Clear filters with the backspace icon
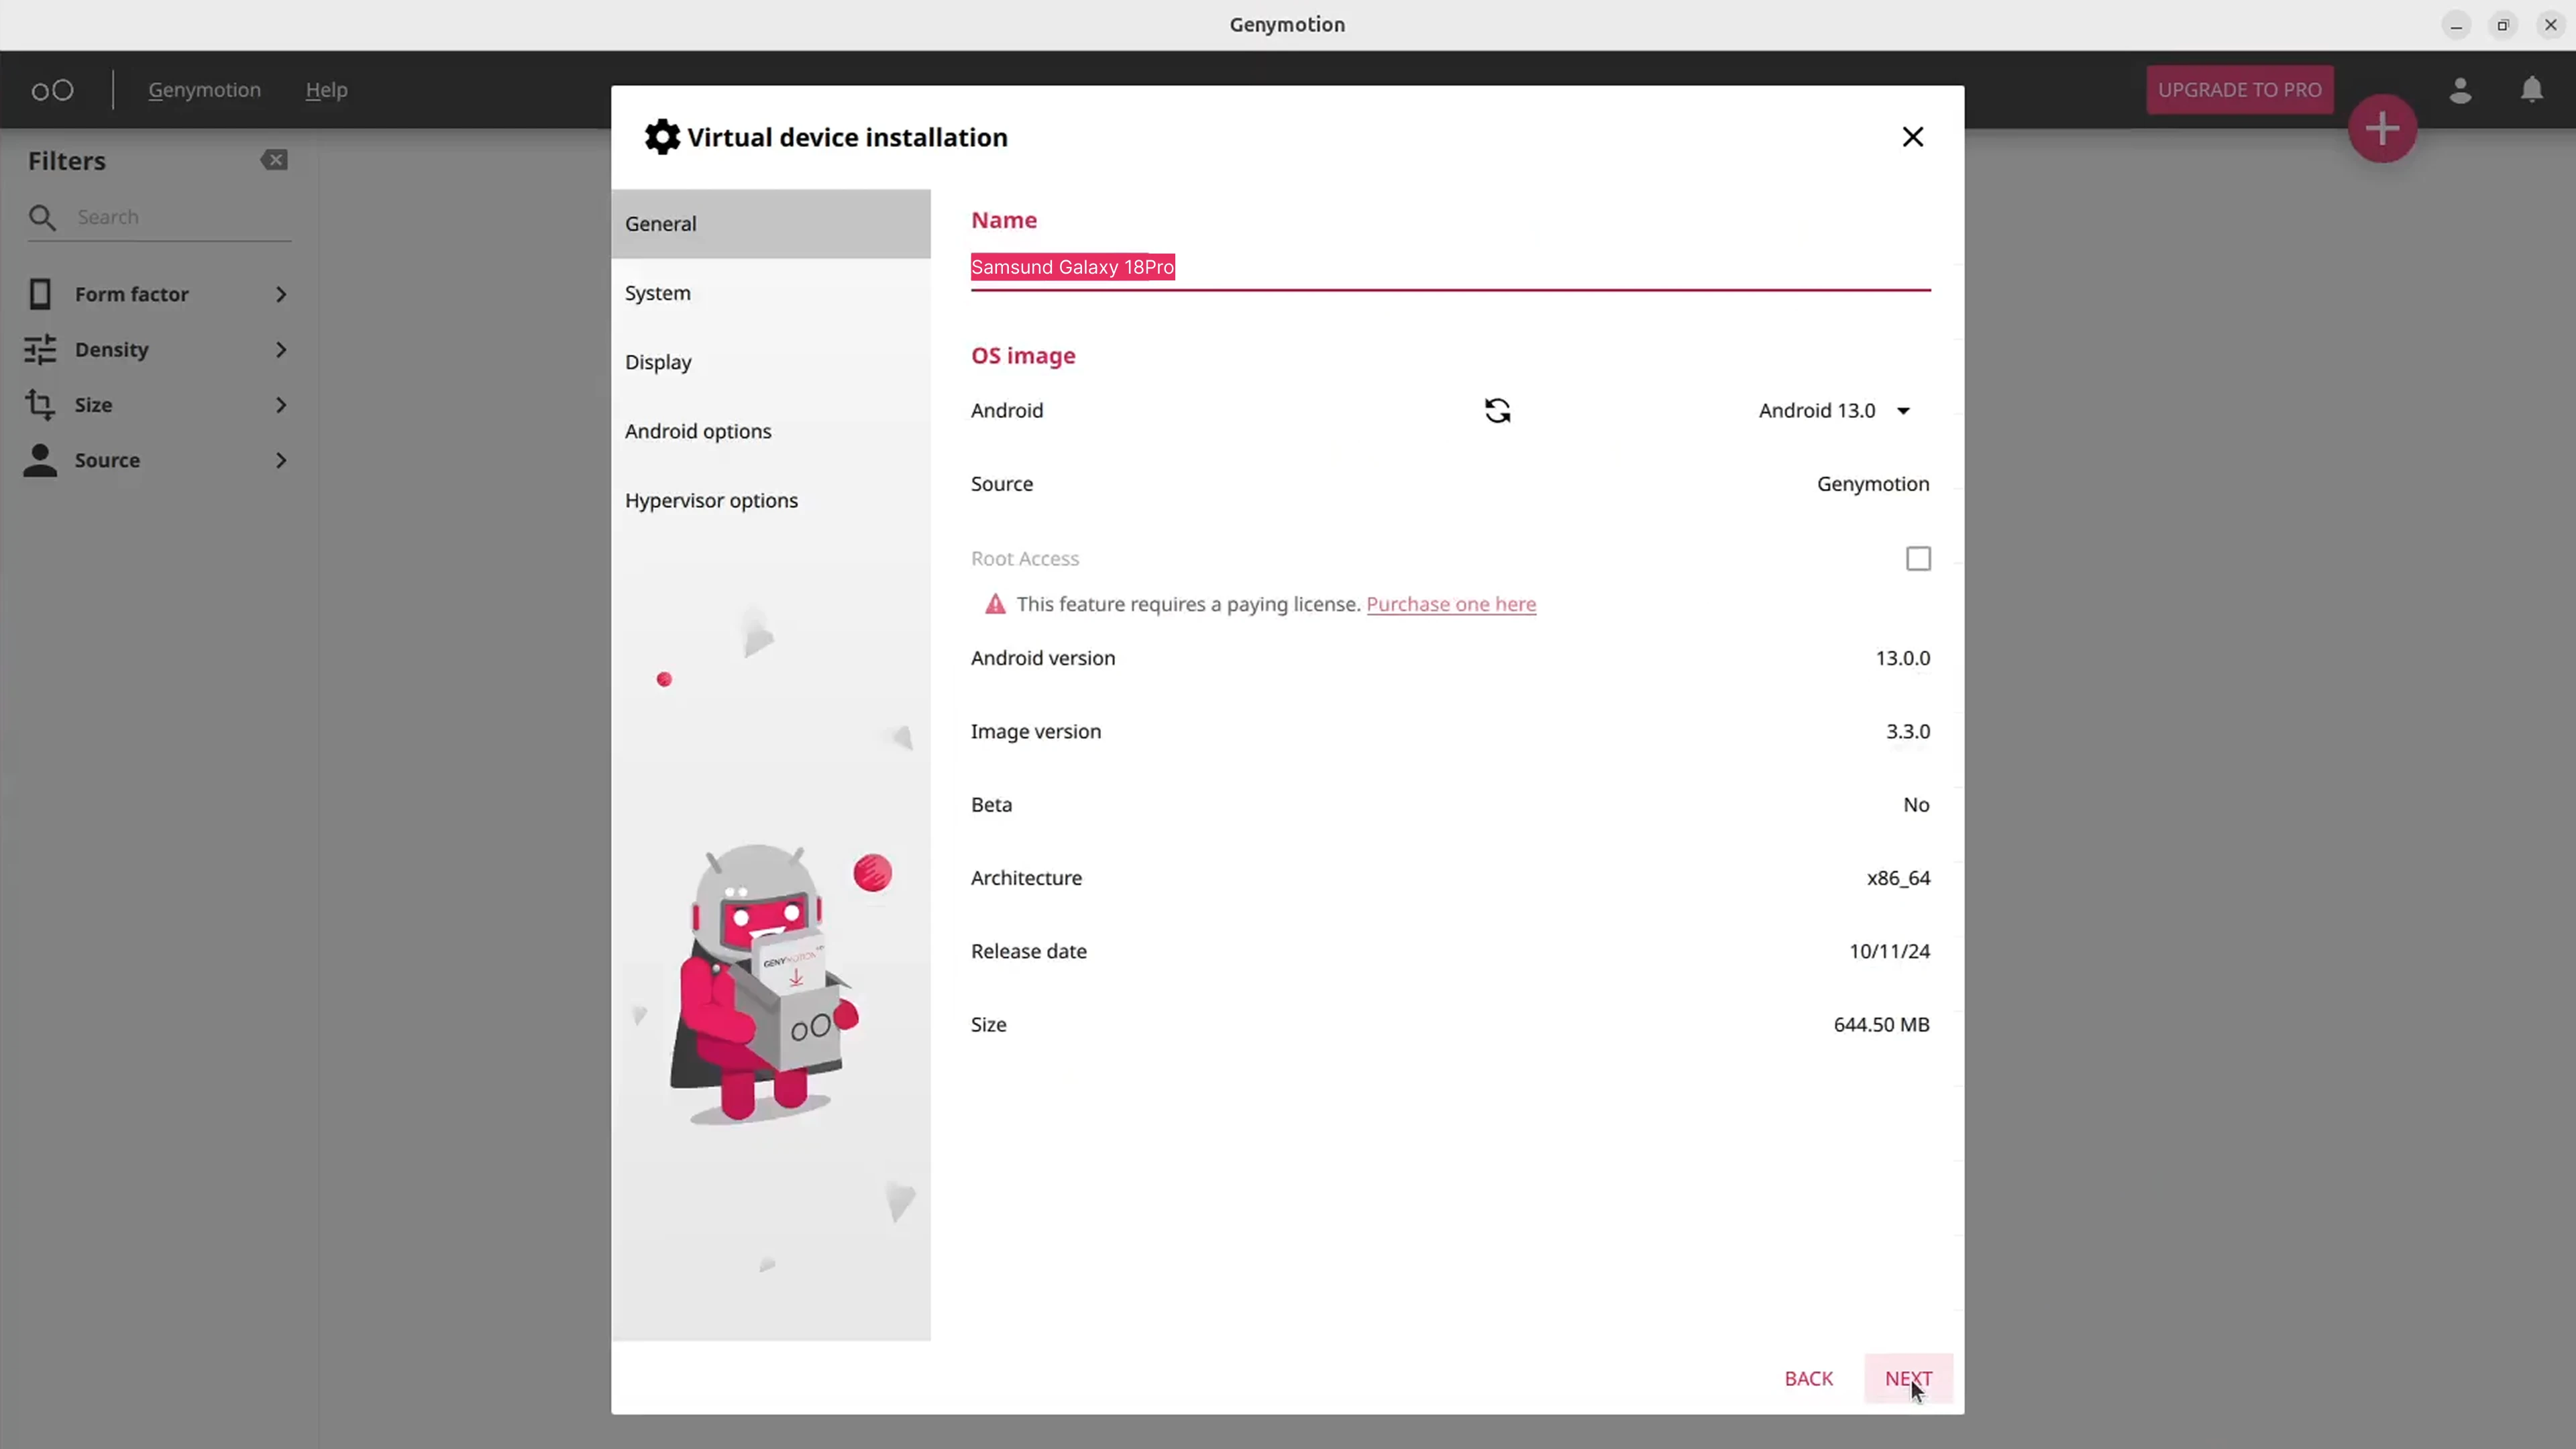The height and width of the screenshot is (1449, 2576). point(274,160)
